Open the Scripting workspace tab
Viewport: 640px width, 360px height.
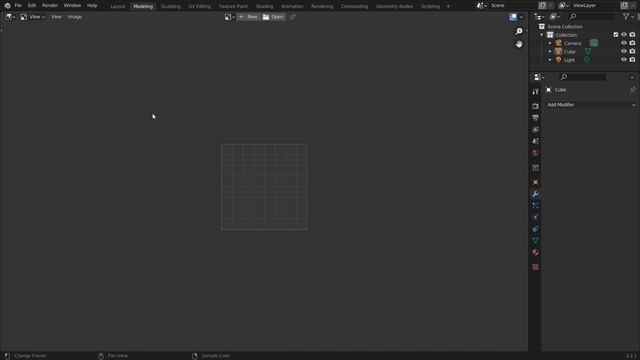[430, 6]
